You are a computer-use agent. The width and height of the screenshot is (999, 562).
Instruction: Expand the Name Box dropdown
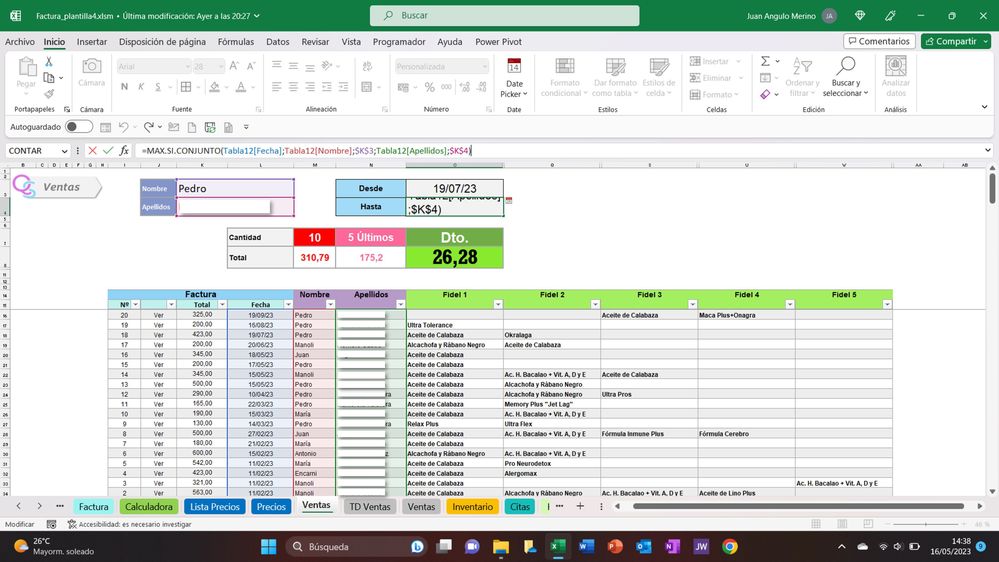tap(64, 151)
